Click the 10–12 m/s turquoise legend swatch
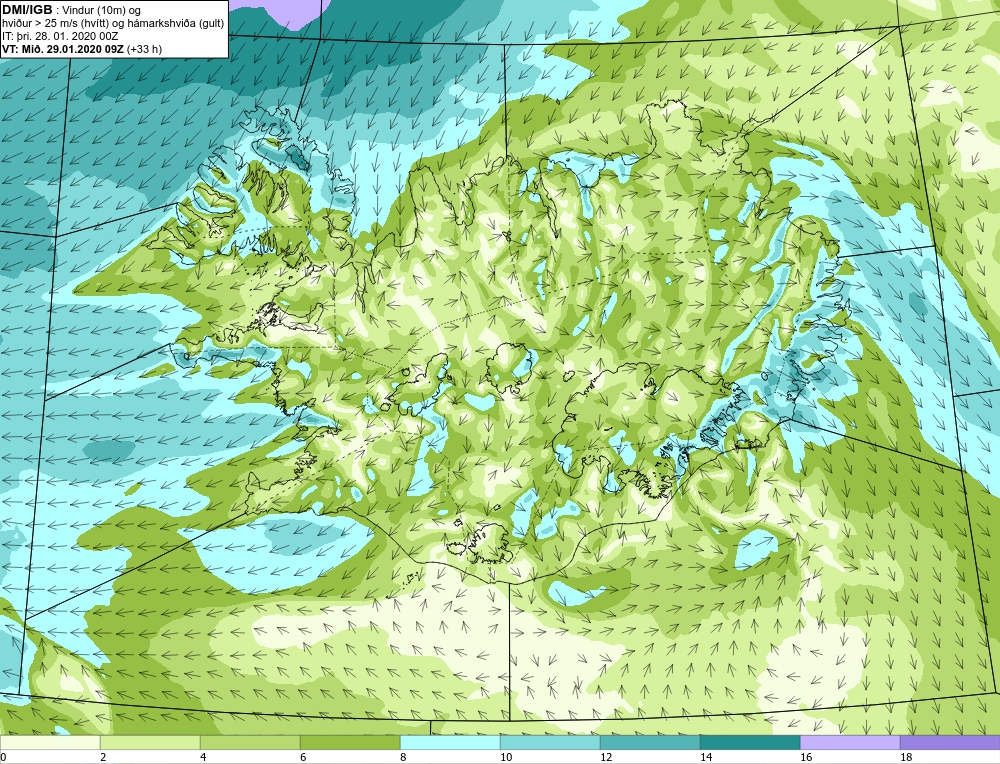The image size is (1000, 764). coord(550,742)
